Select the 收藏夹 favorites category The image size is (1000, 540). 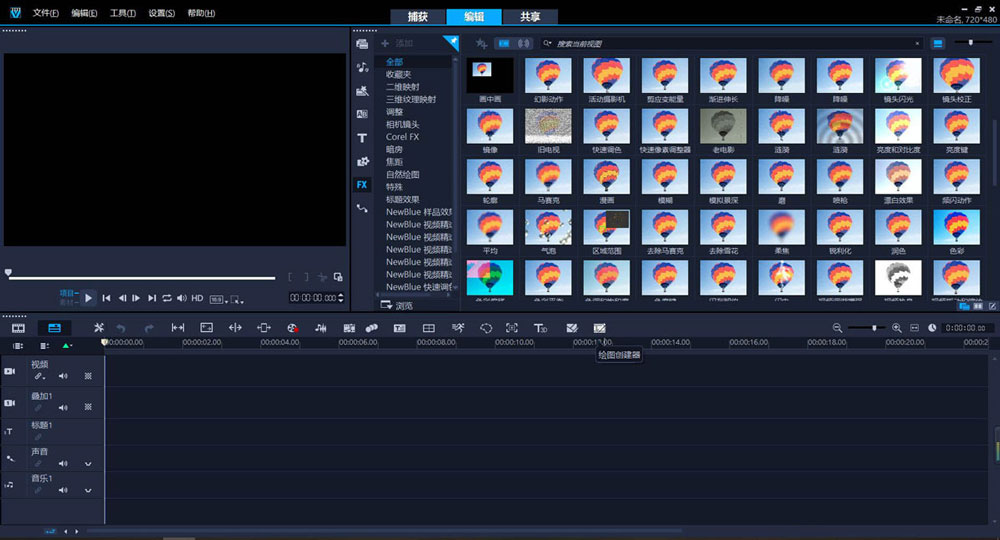[398, 75]
